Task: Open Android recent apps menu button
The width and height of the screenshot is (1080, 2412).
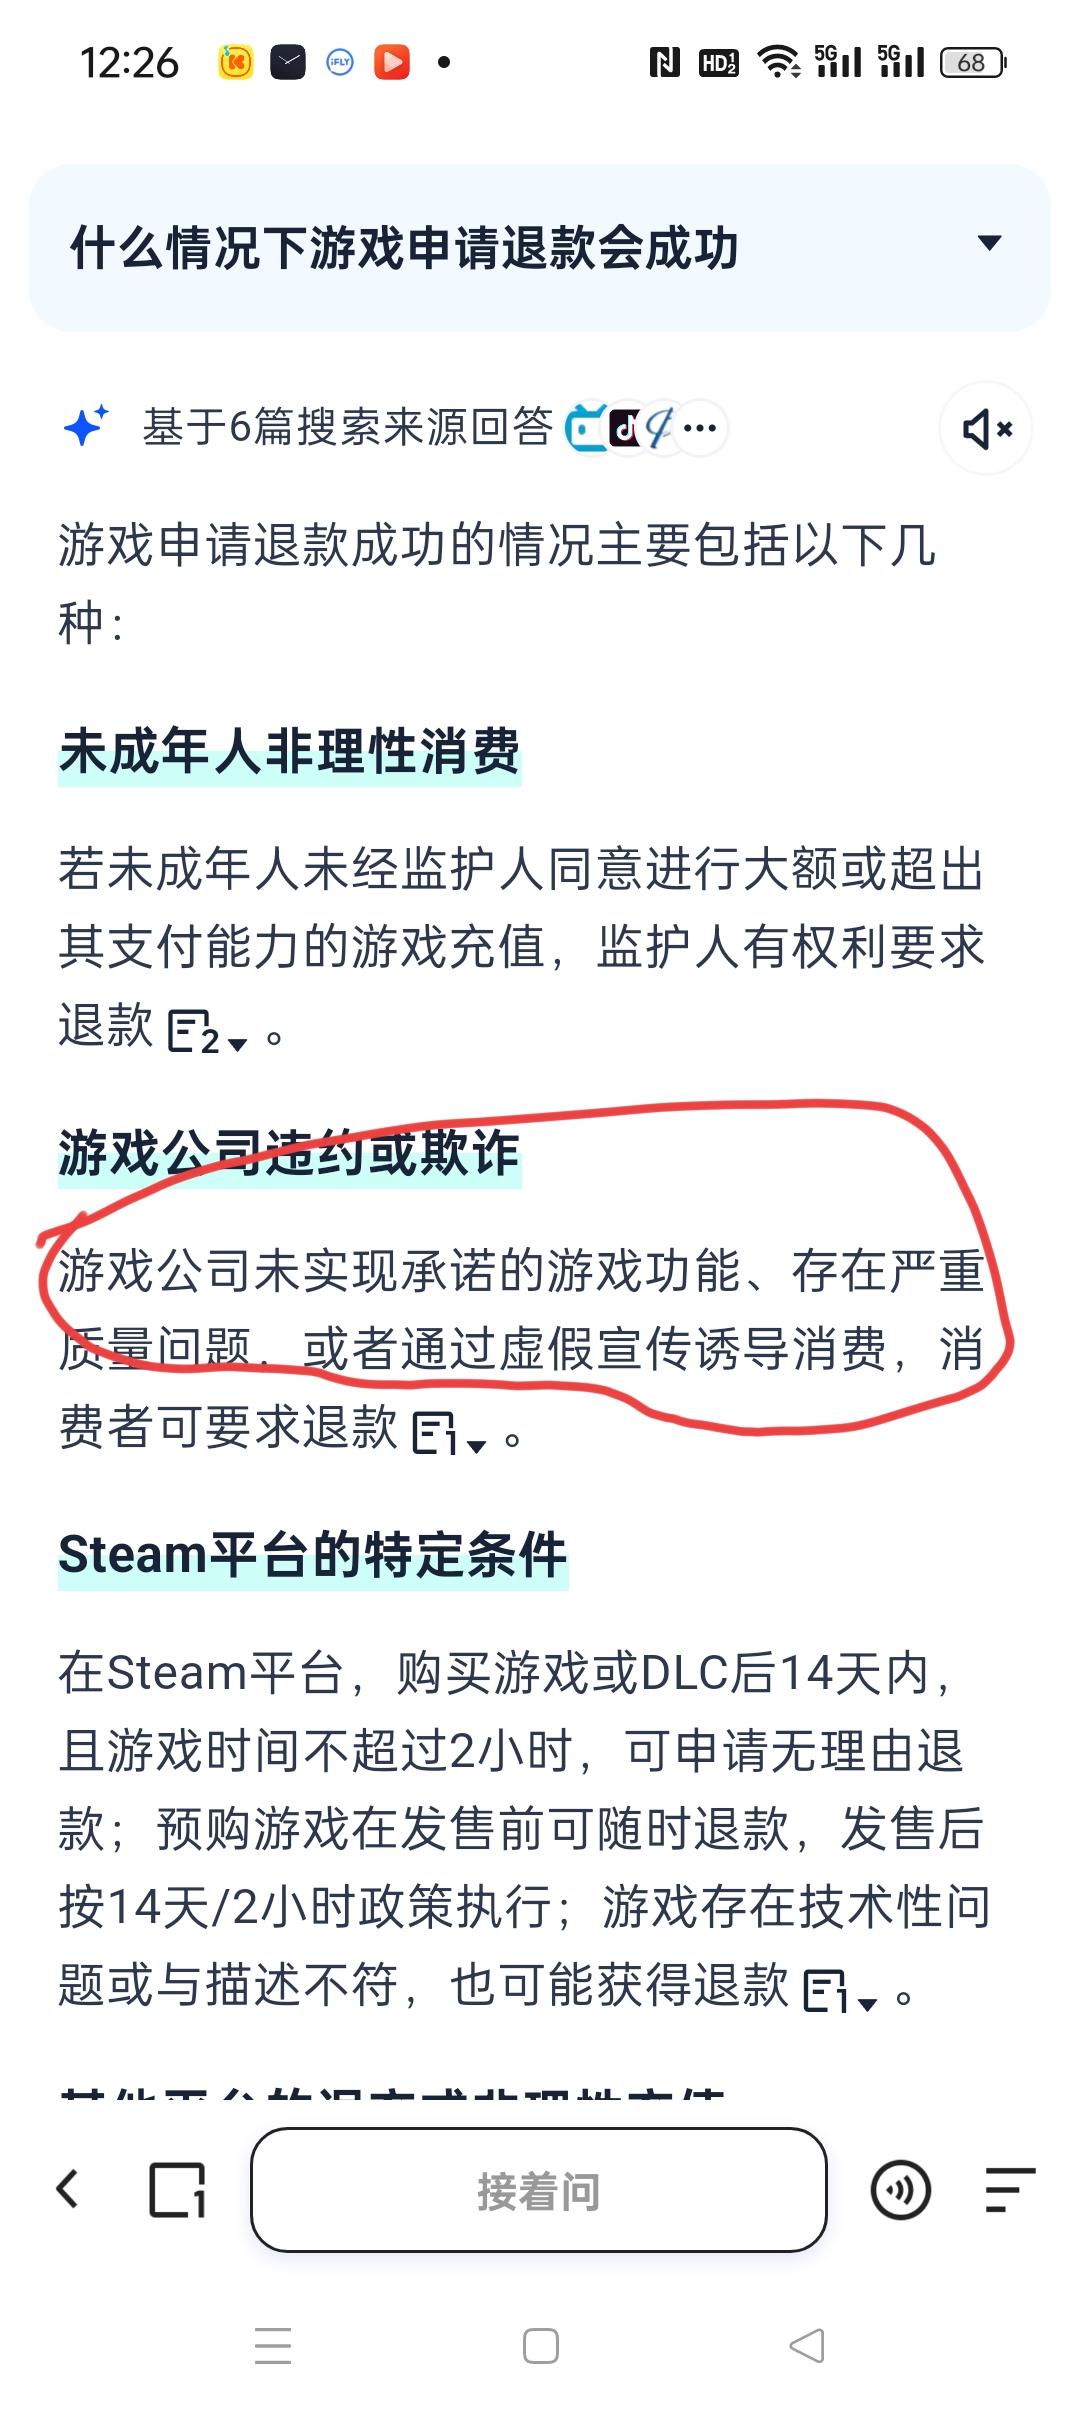Action: (273, 2345)
